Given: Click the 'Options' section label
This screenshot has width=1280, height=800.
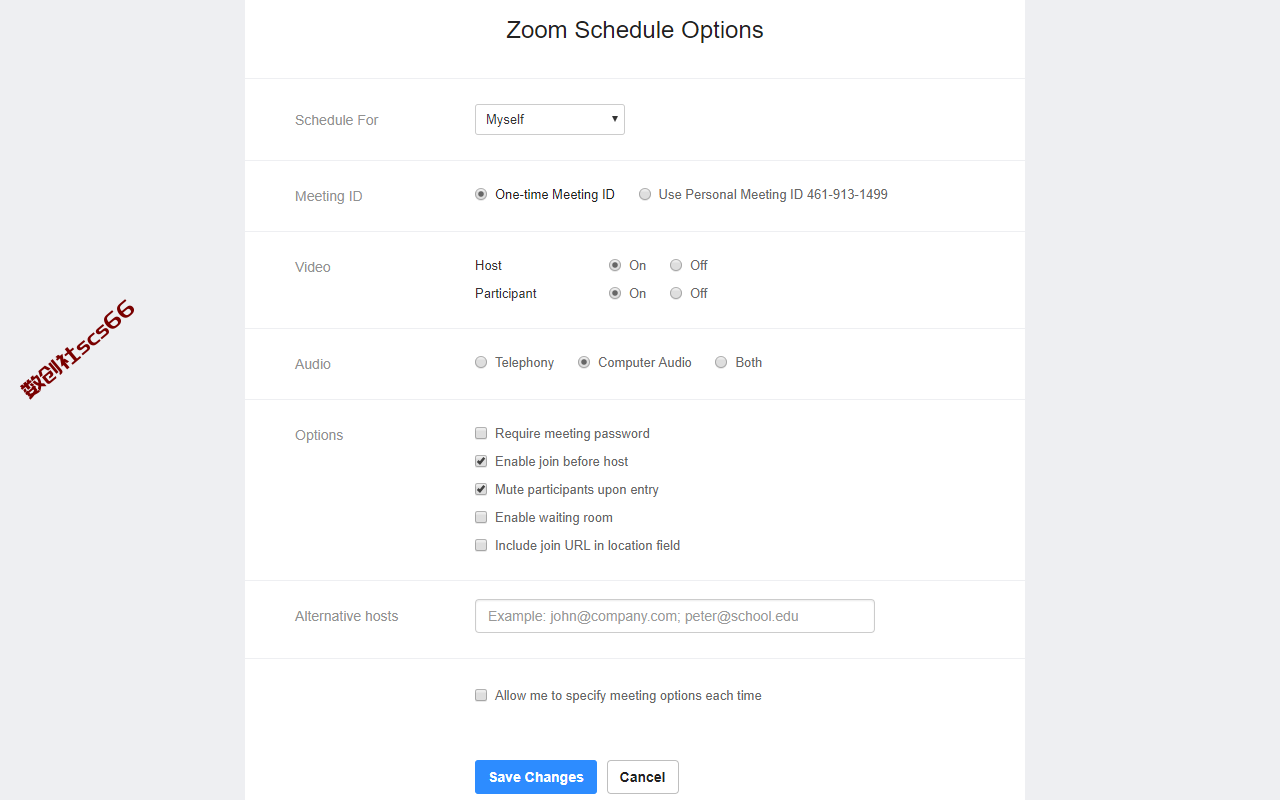Looking at the screenshot, I should 319,435.
